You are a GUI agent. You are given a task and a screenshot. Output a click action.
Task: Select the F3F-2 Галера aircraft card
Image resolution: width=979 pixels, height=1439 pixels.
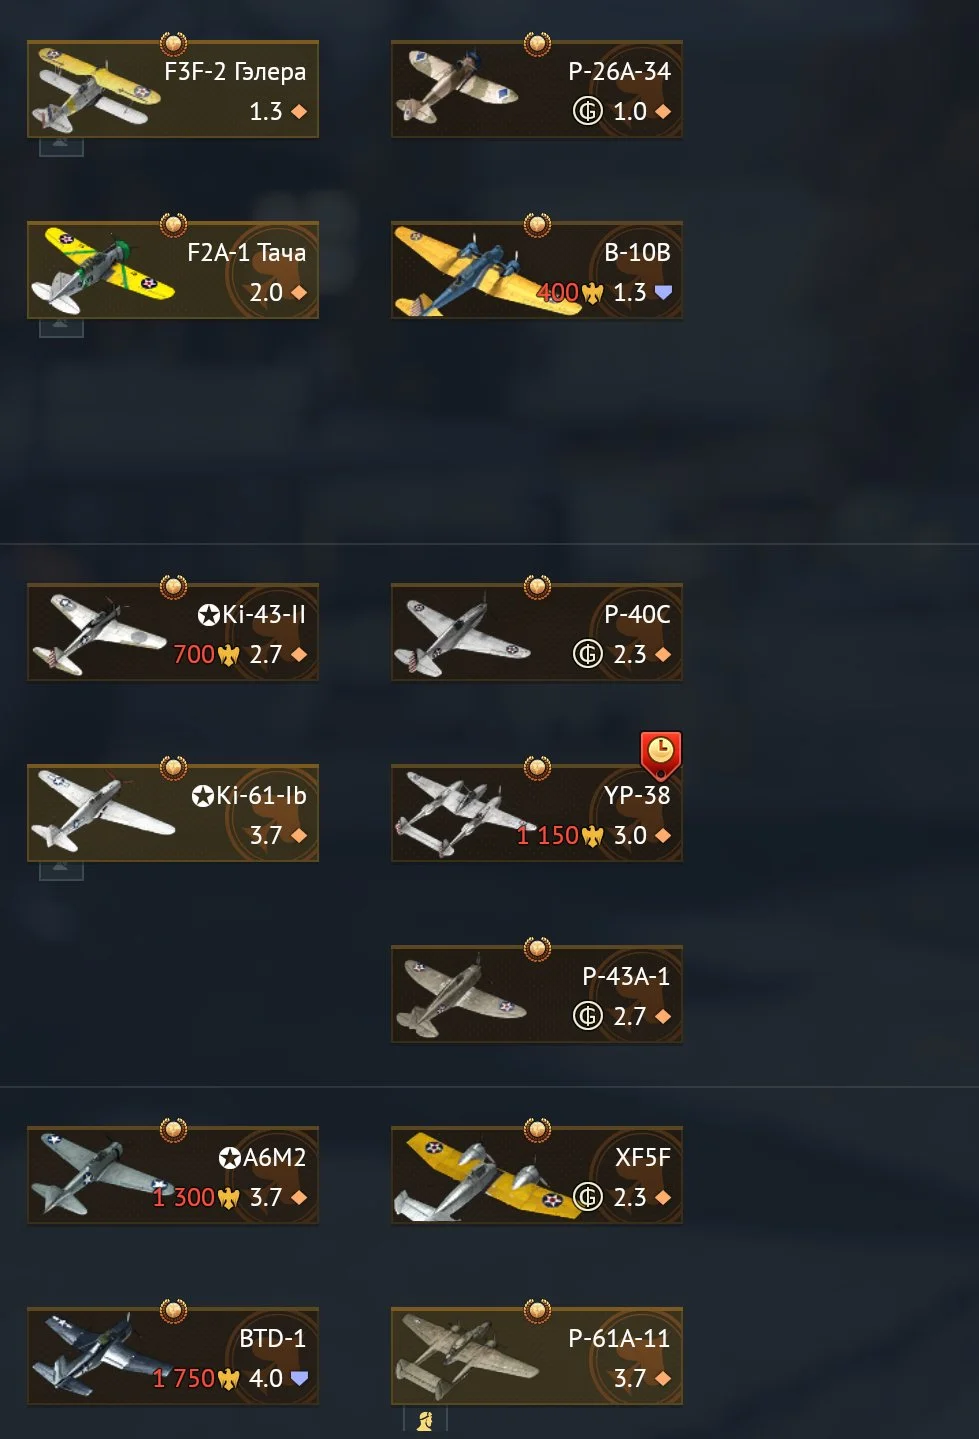[x=173, y=89]
